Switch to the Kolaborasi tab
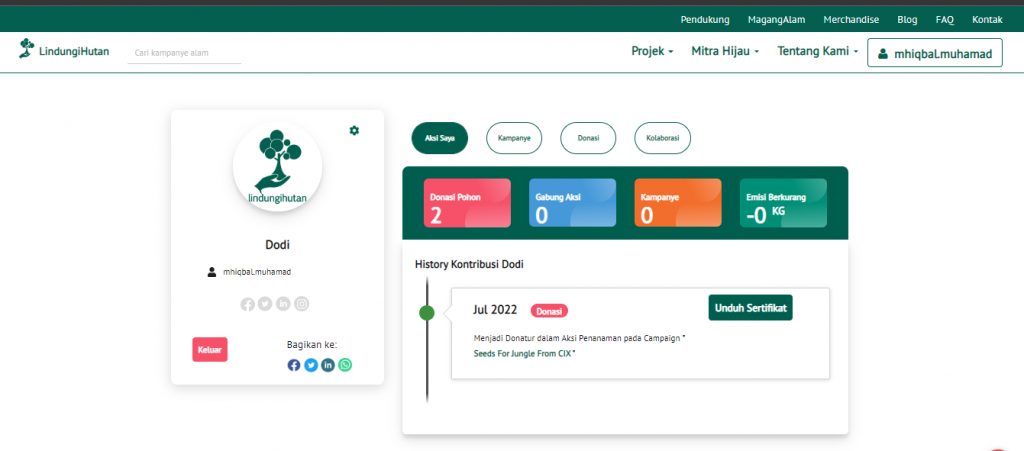The width and height of the screenshot is (1024, 451). pos(662,138)
